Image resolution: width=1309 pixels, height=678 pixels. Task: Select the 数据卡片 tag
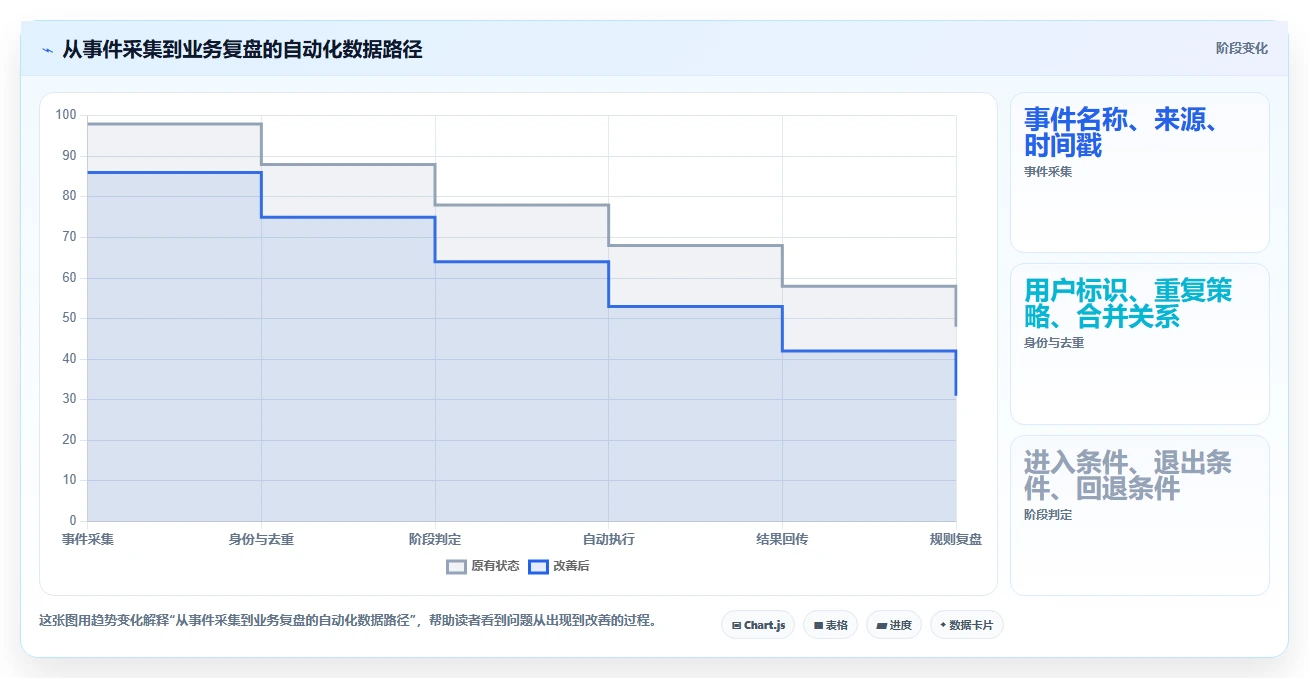[x=967, y=625]
